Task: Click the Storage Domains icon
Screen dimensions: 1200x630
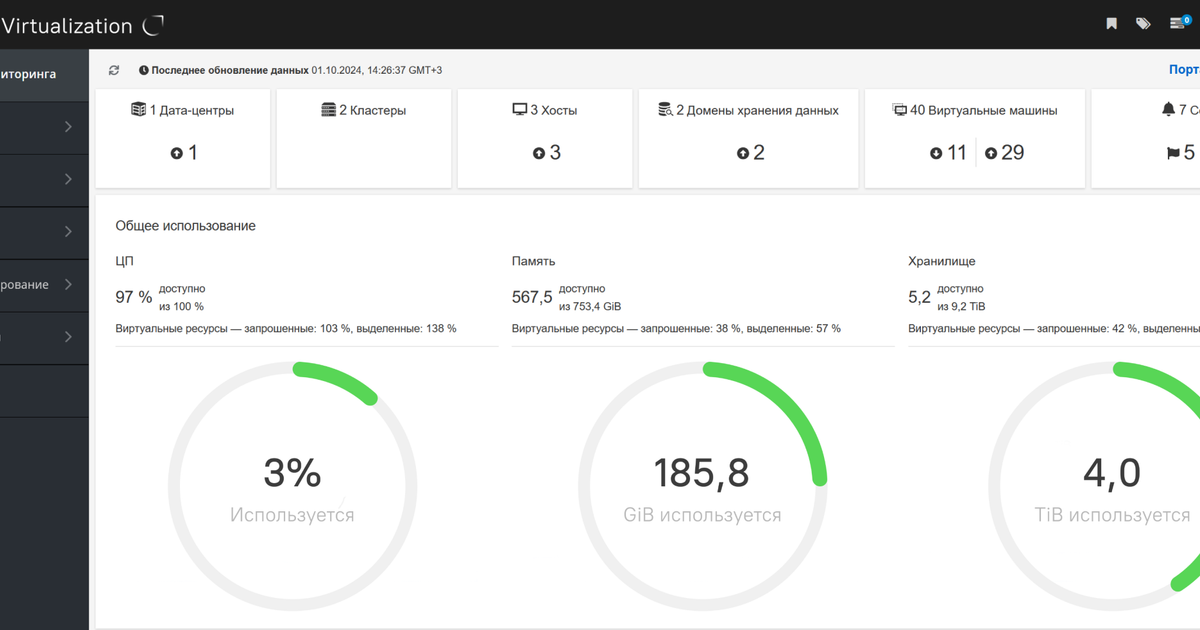Action: point(665,109)
